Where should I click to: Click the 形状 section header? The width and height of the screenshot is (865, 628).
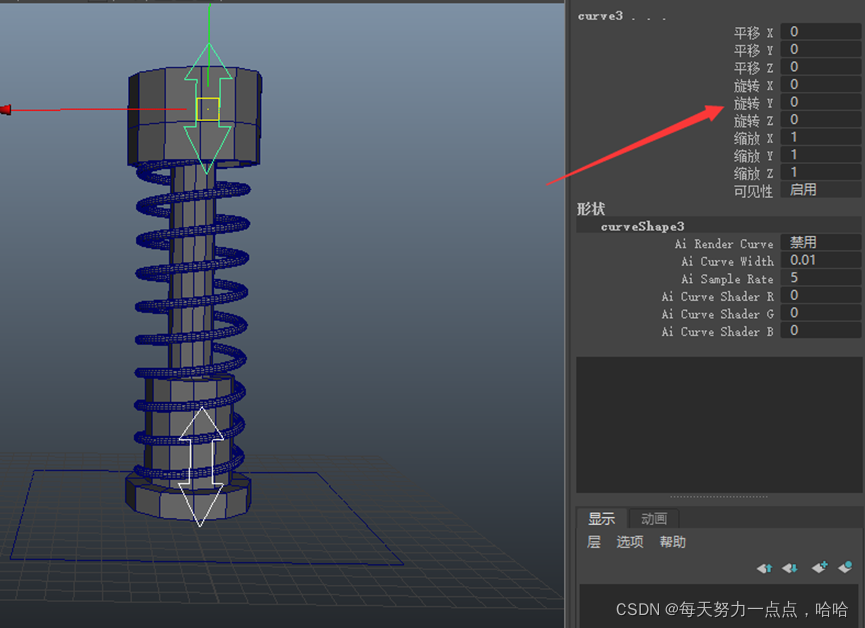point(591,209)
